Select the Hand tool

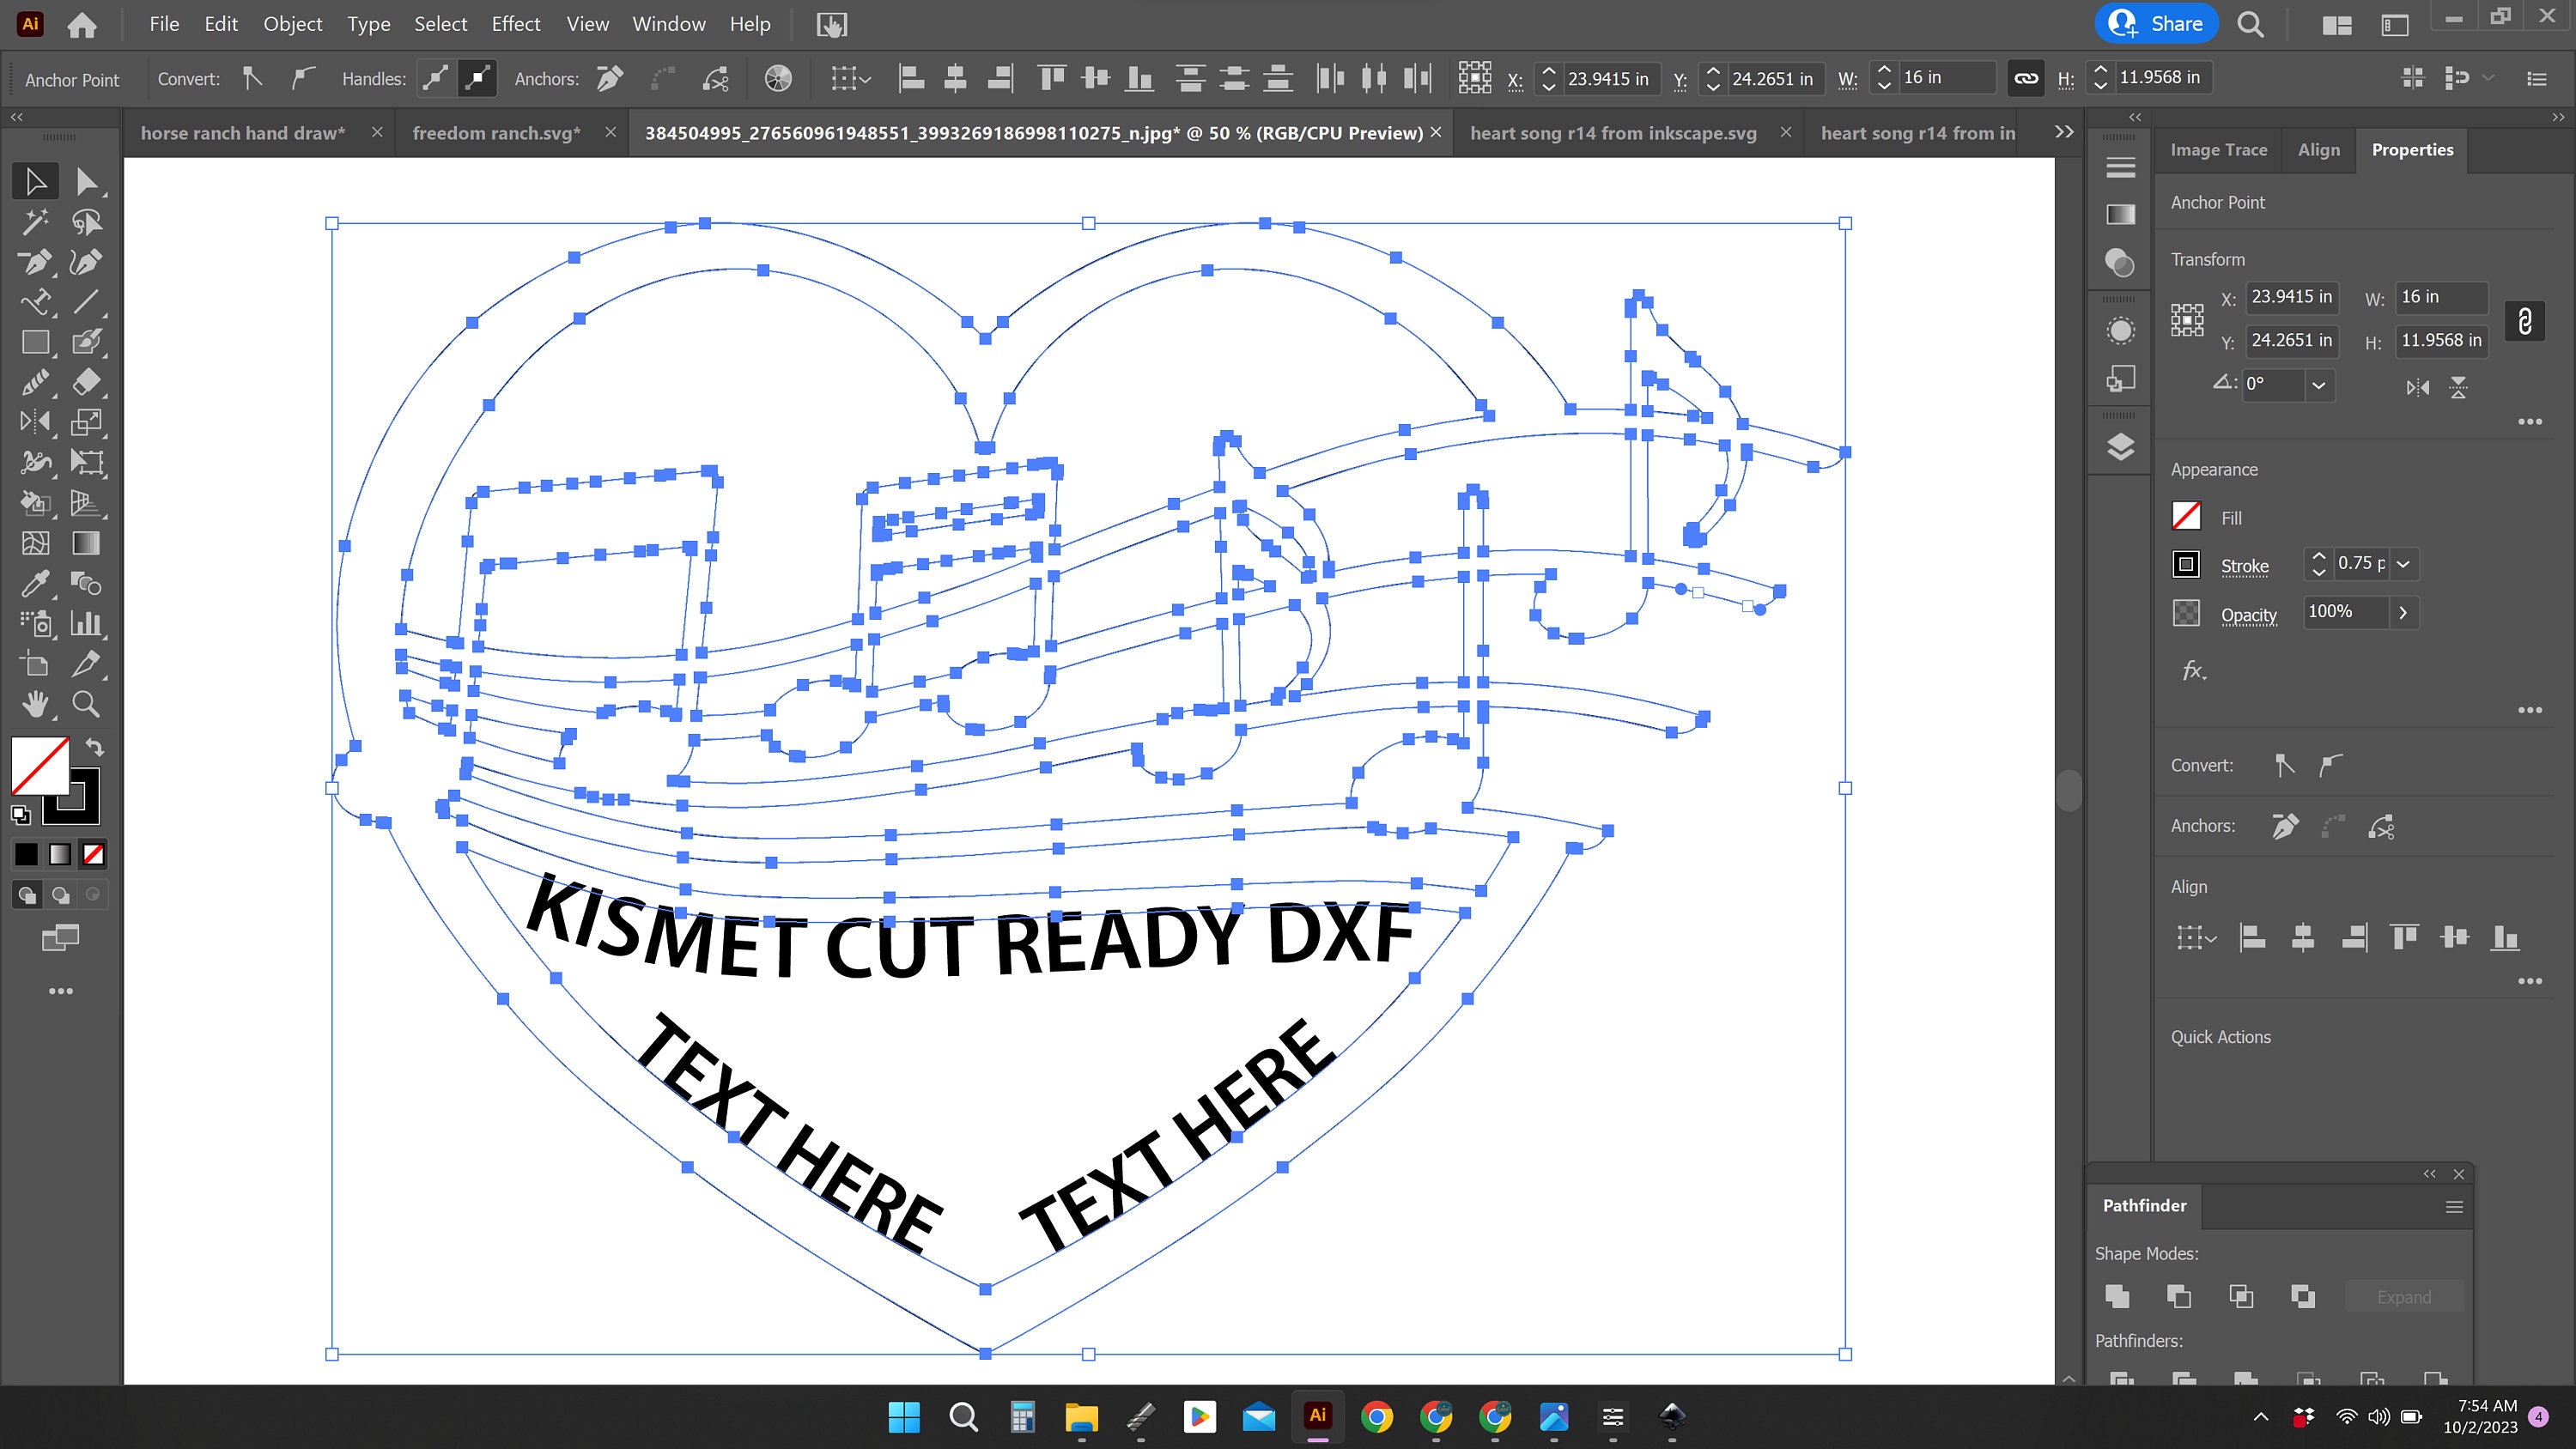[35, 704]
